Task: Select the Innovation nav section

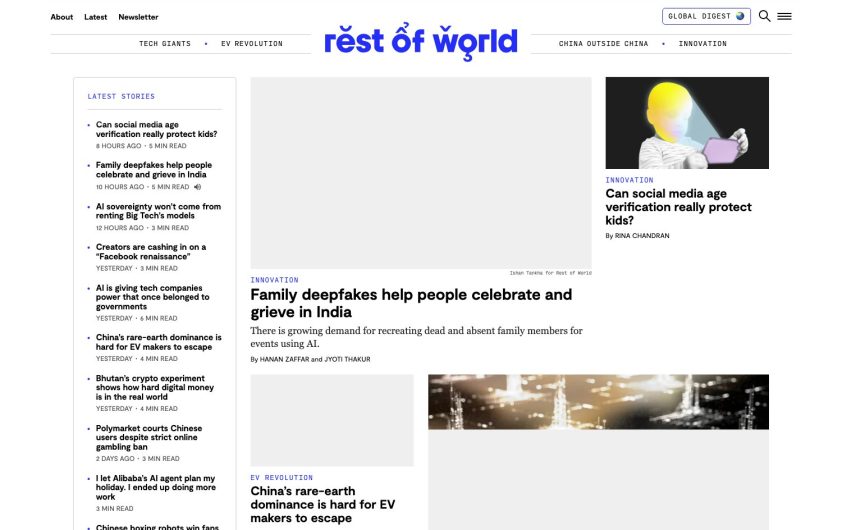Action: (x=702, y=43)
